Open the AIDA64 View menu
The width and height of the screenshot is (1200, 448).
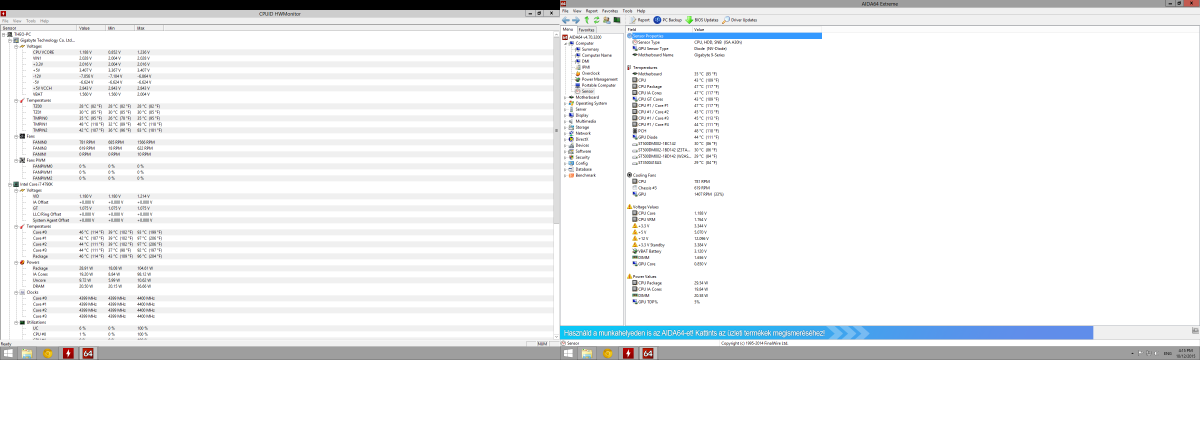[577, 10]
